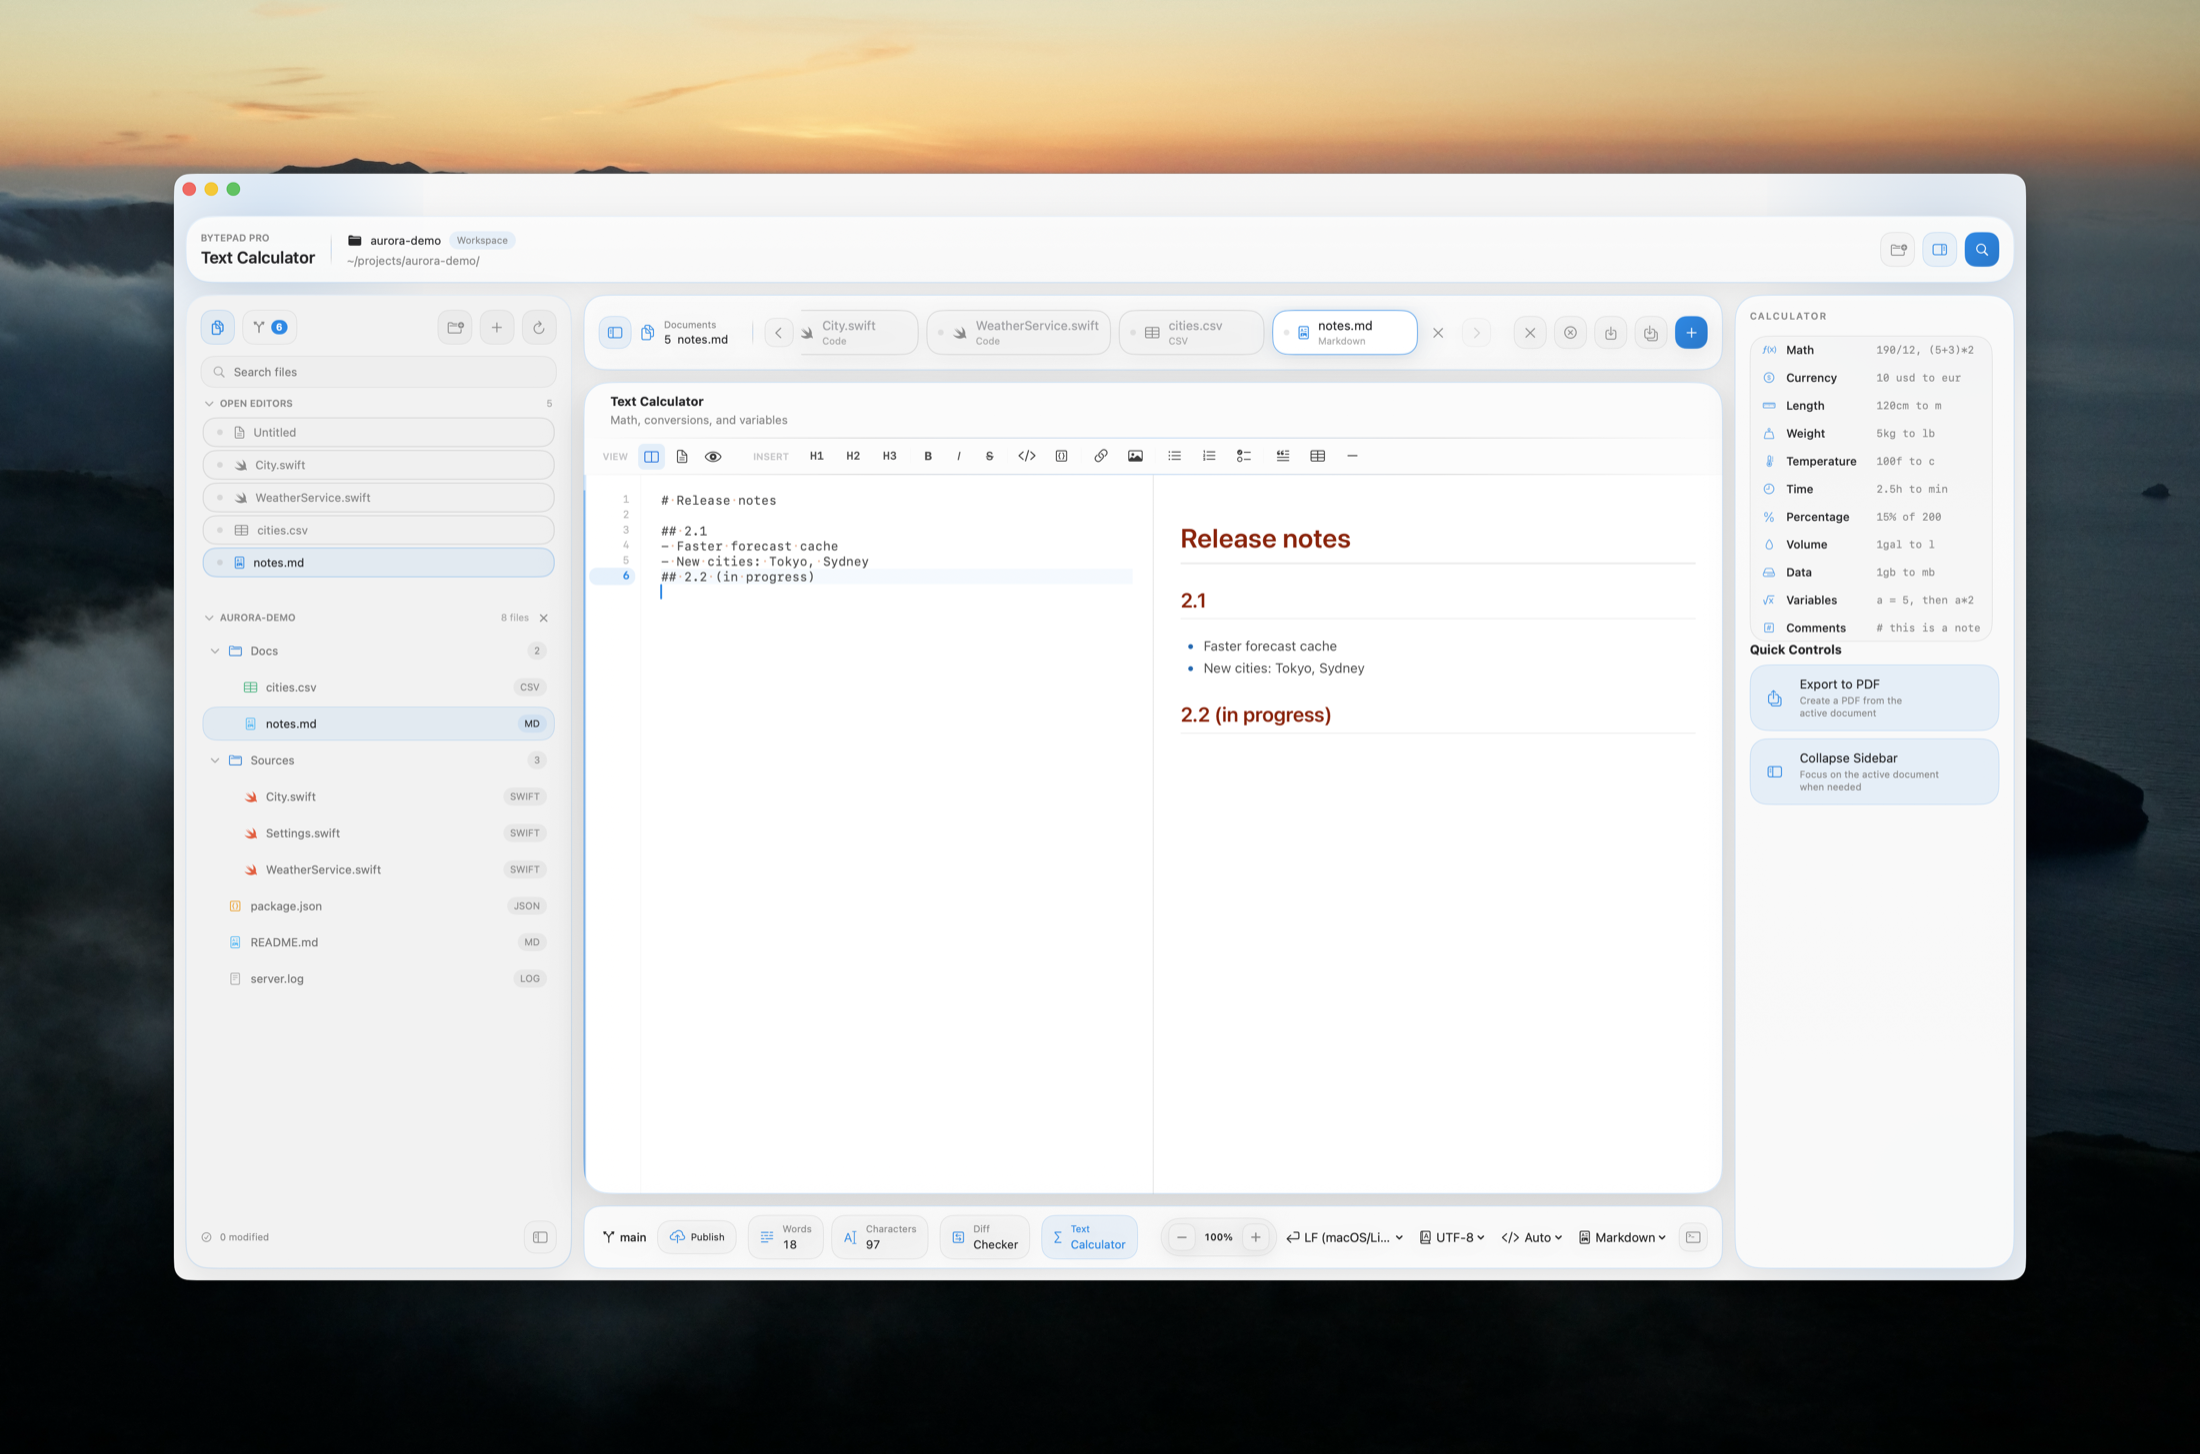Collapse the Docs folder
The height and width of the screenshot is (1454, 2200).
click(x=215, y=651)
